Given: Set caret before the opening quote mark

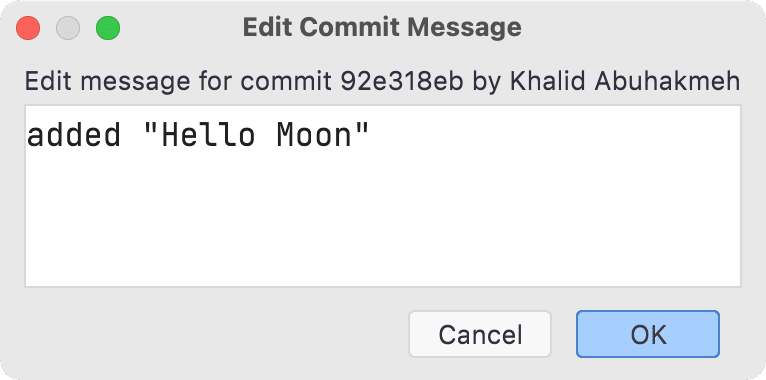Looking at the screenshot, I should click(x=145, y=135).
